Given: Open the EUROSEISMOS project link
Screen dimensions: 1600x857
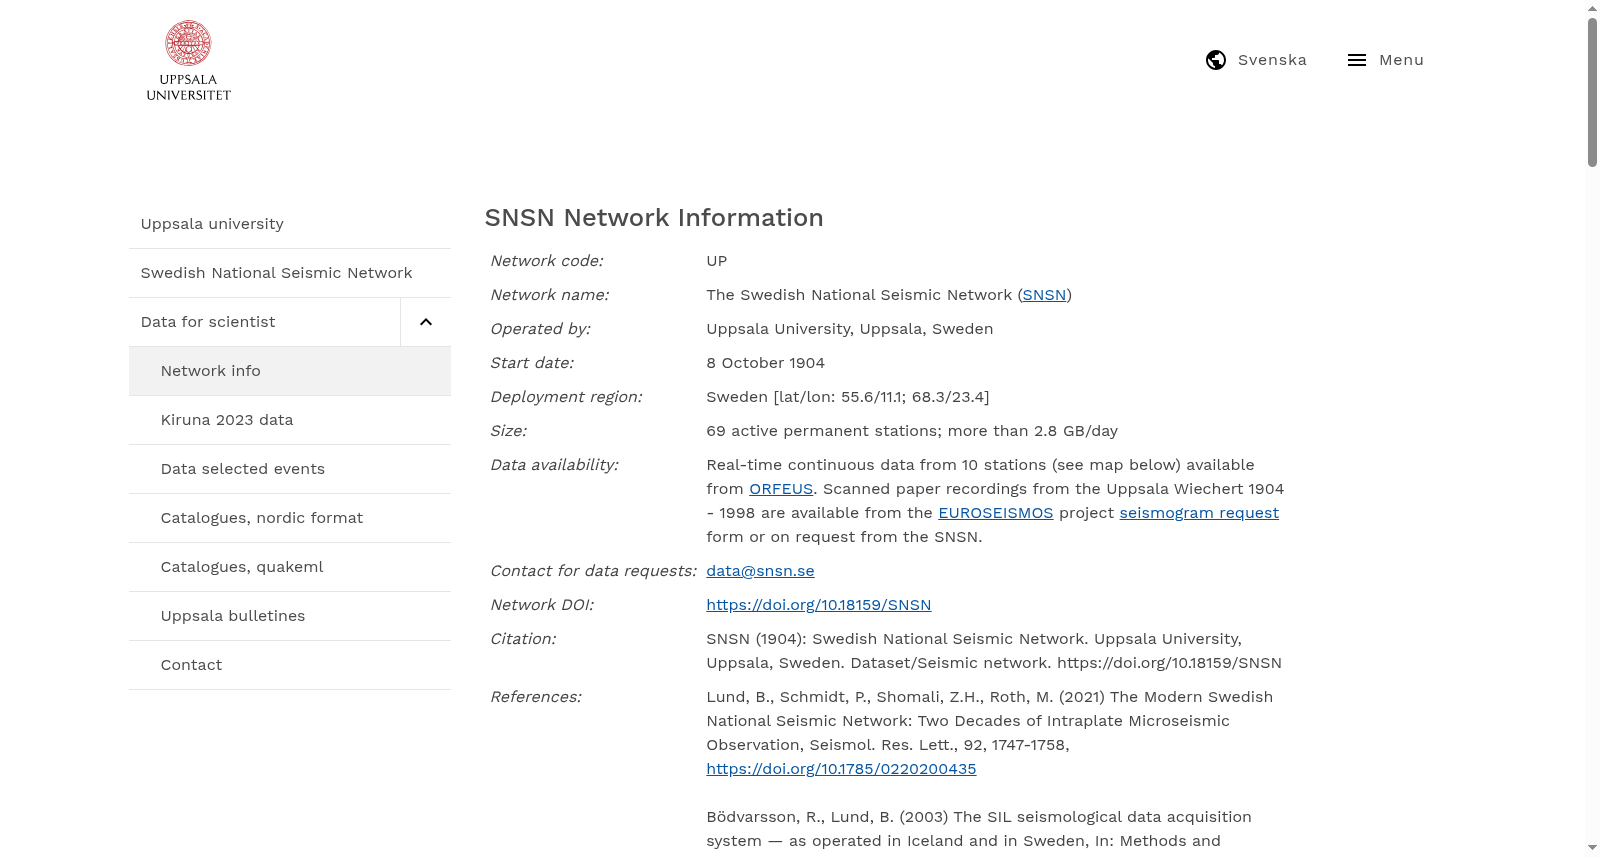Looking at the screenshot, I should [x=995, y=513].
